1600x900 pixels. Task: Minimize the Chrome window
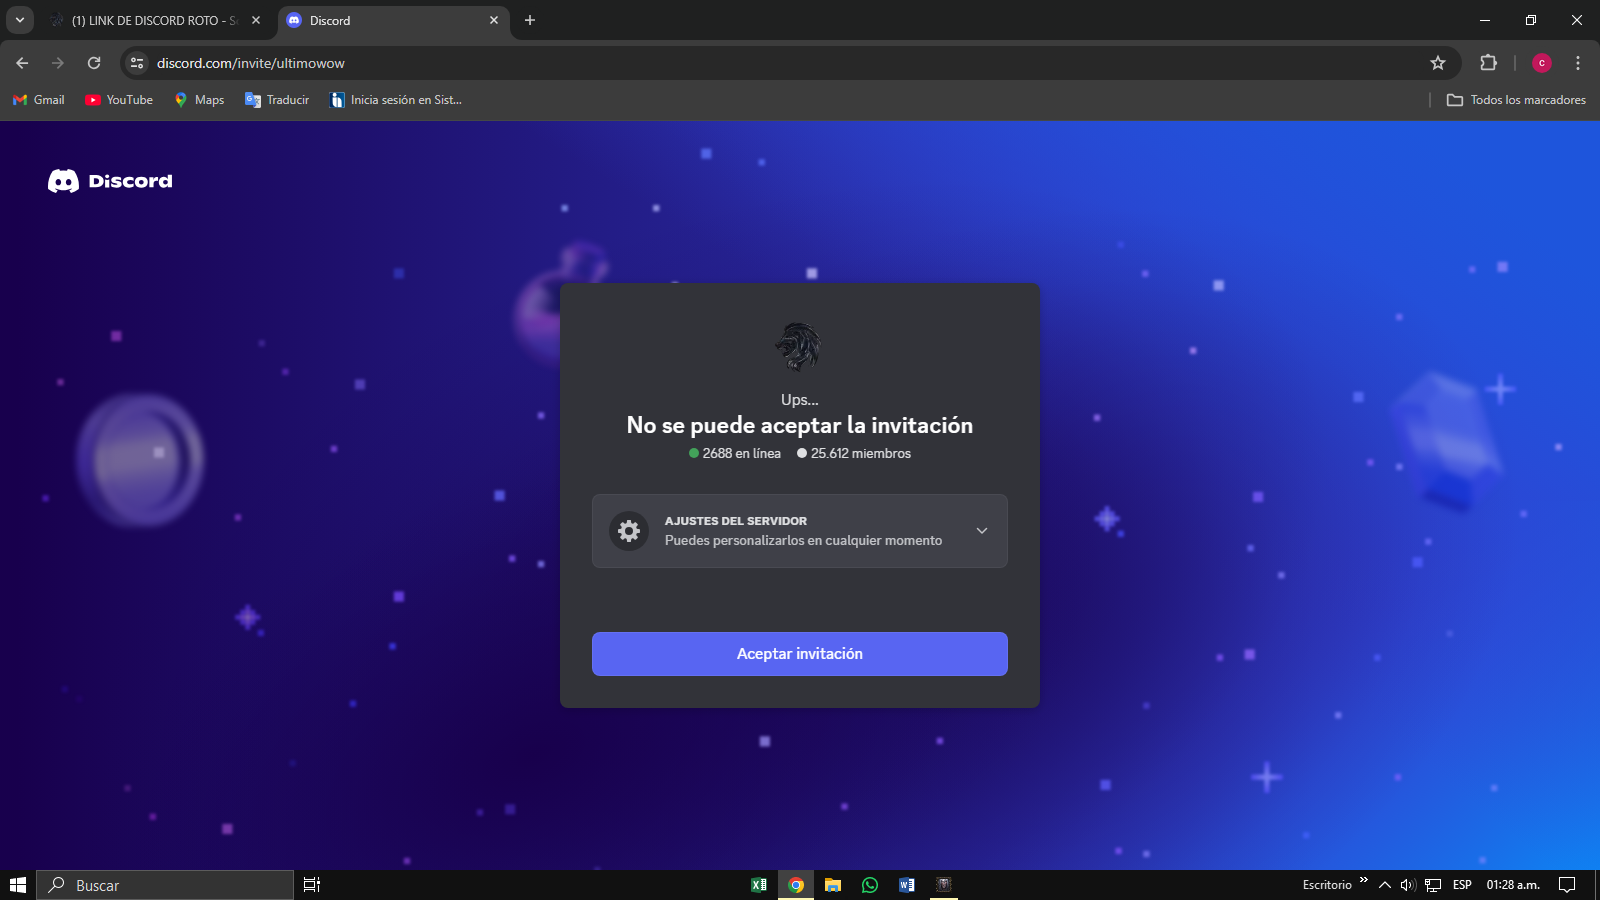coord(1485,20)
